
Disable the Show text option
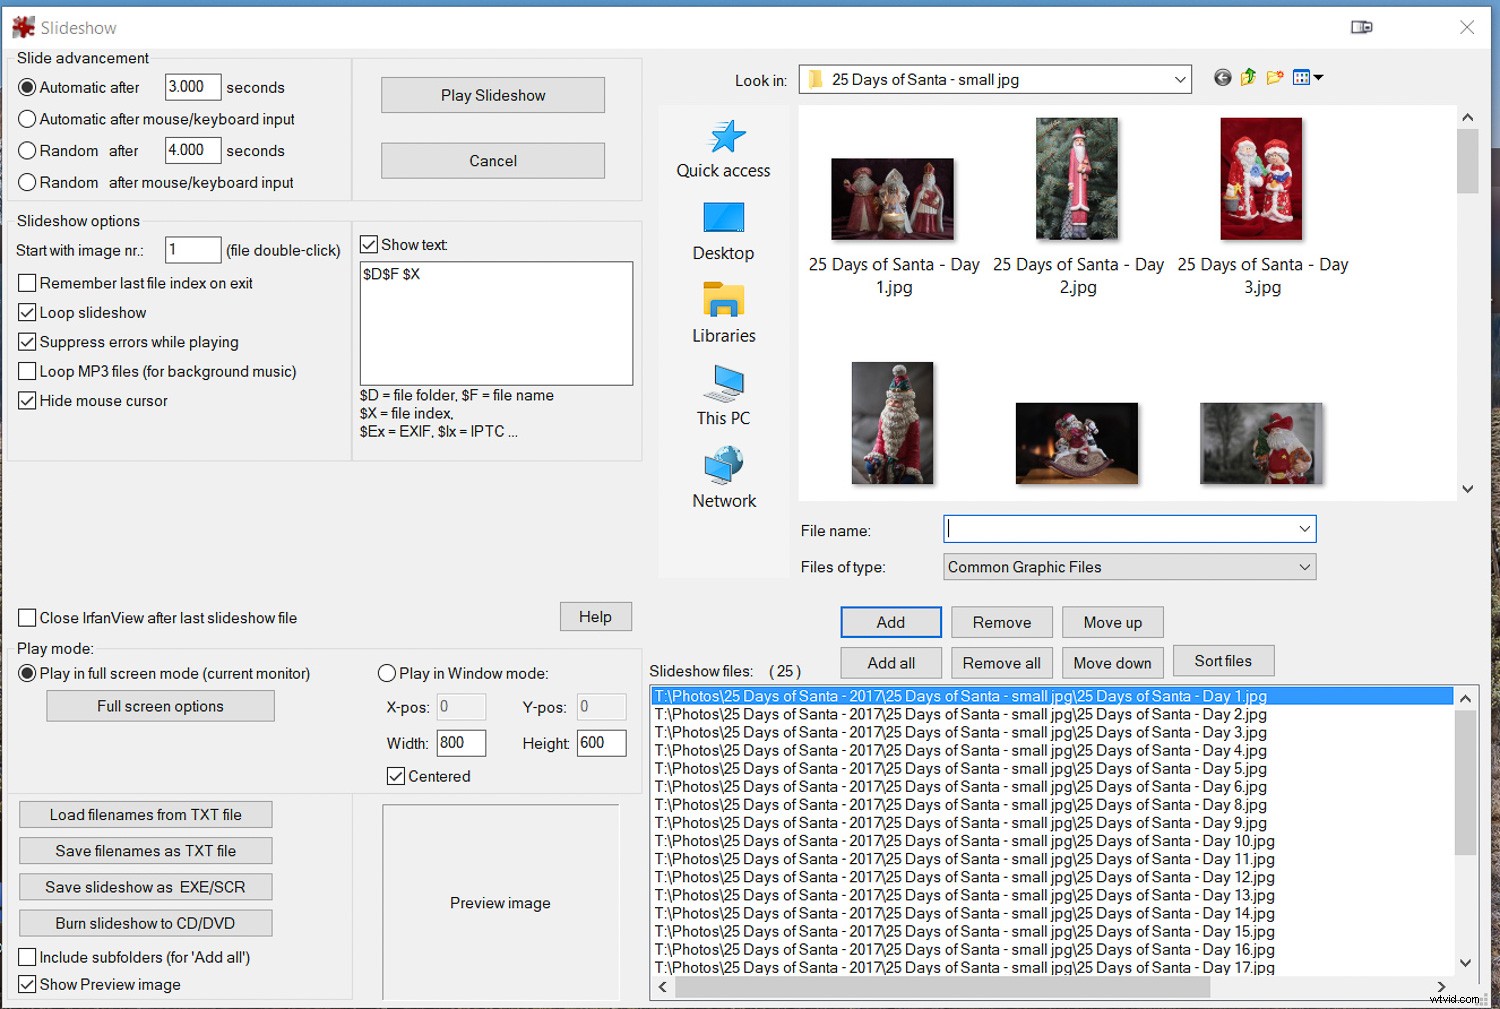pyautogui.click(x=369, y=243)
